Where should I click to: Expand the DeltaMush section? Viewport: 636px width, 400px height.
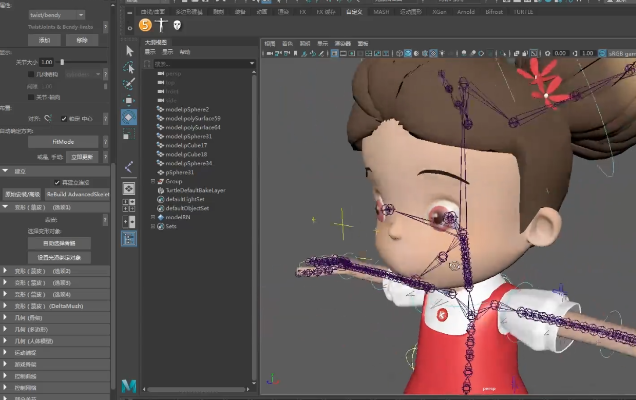(x=5, y=306)
